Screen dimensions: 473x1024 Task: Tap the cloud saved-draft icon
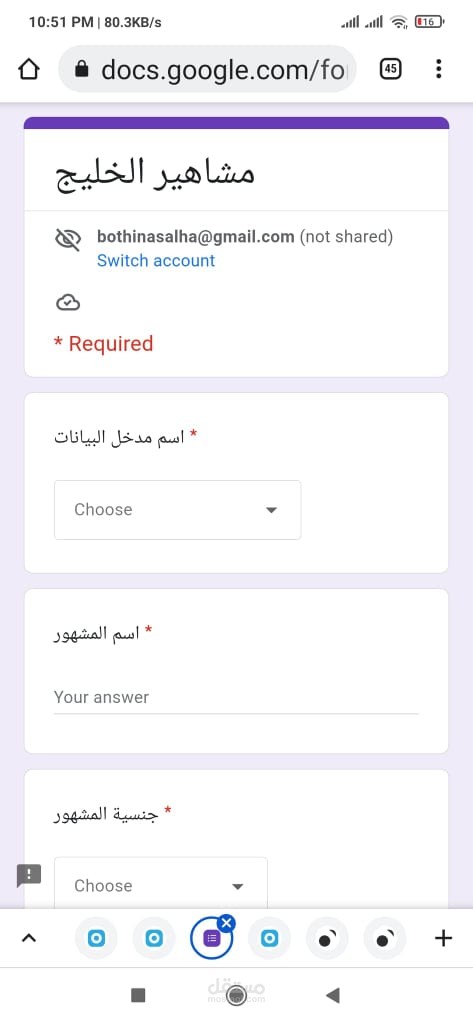pos(68,302)
